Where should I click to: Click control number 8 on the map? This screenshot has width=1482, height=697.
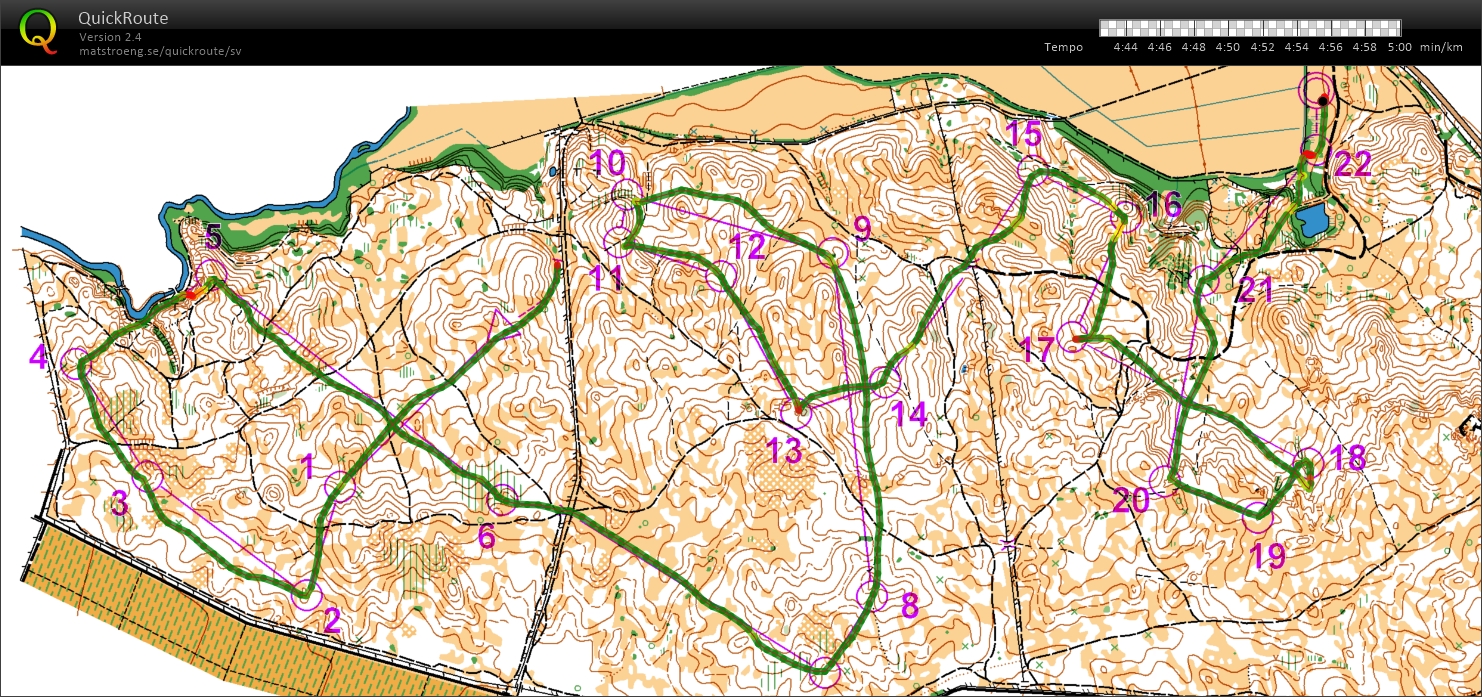tap(909, 606)
